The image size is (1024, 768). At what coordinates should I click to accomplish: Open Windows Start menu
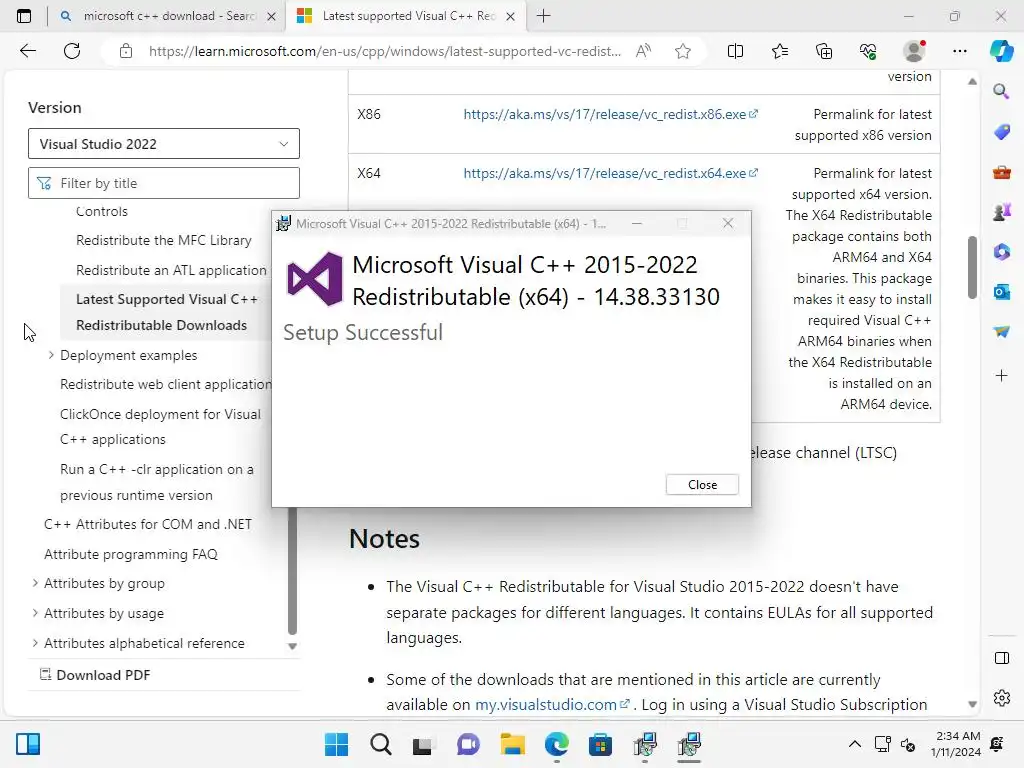click(x=336, y=744)
